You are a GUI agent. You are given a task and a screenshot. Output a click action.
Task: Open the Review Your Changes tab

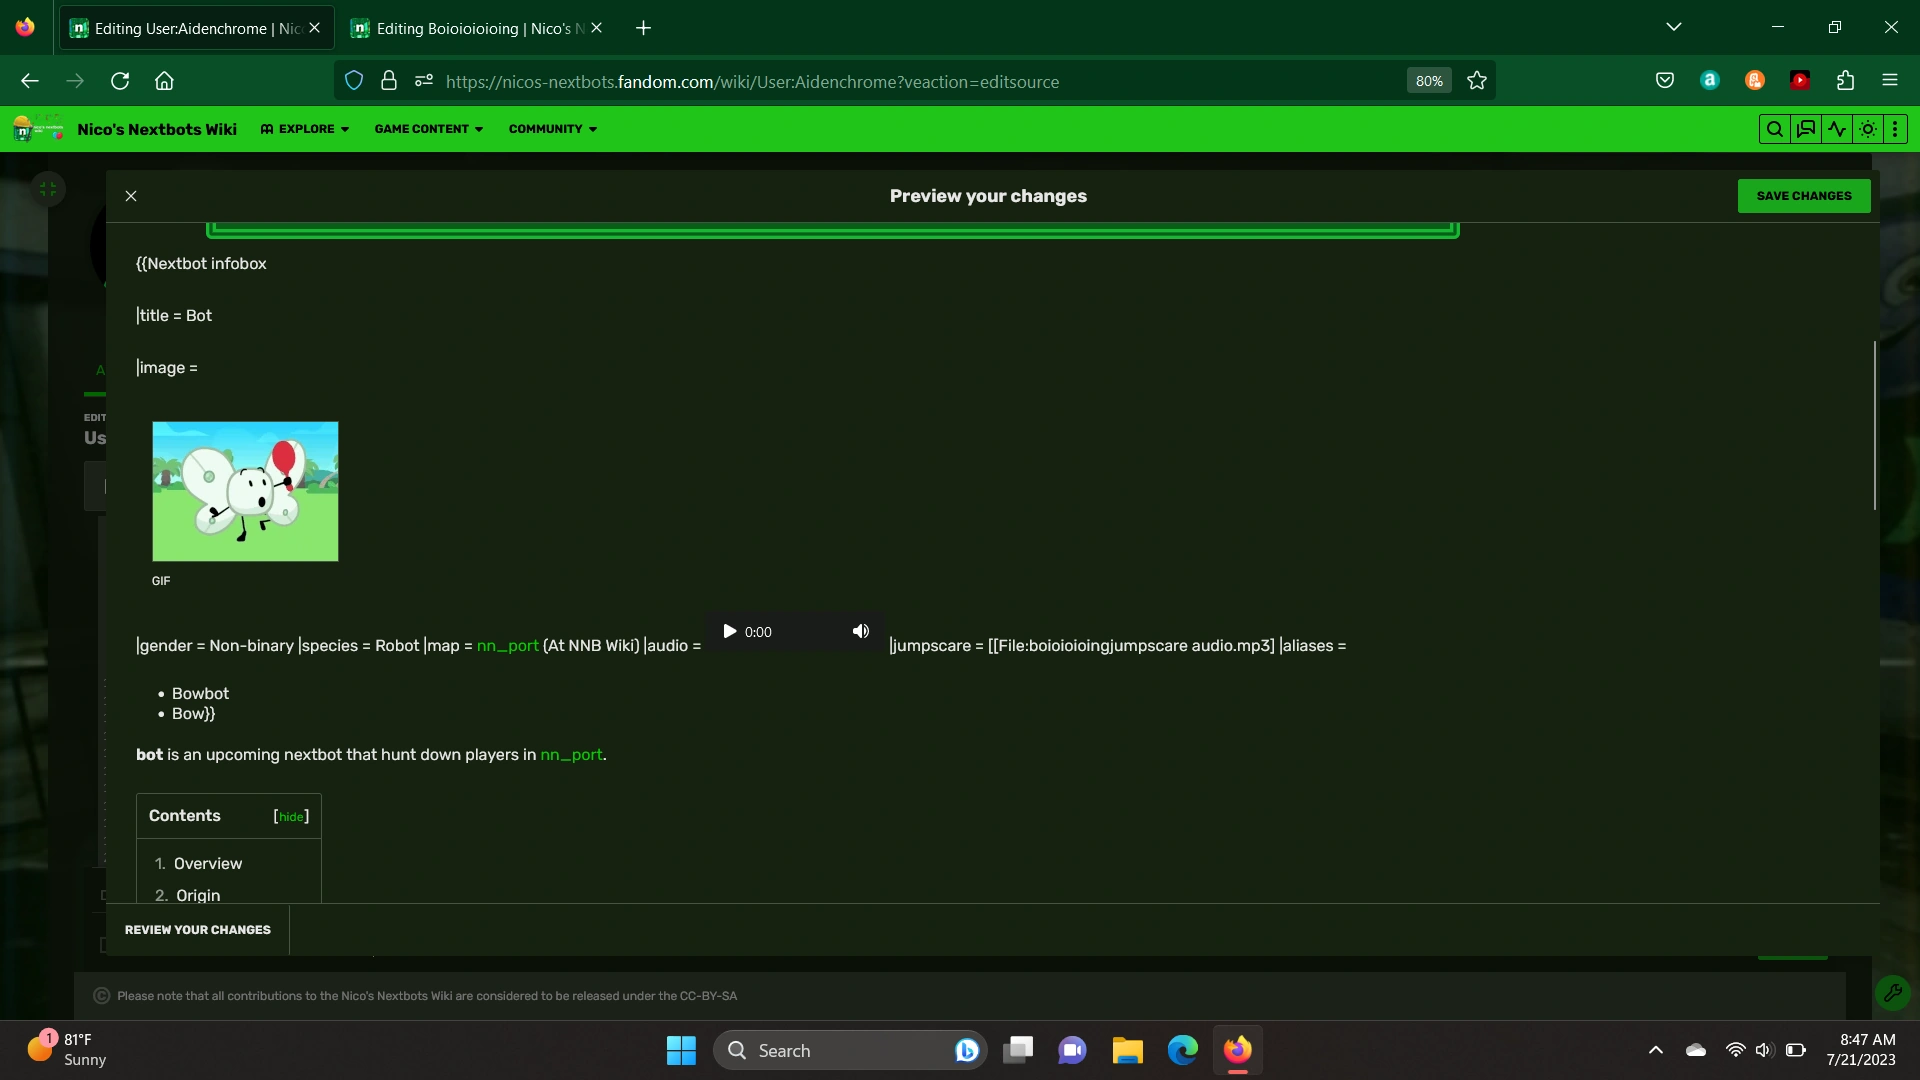point(198,930)
